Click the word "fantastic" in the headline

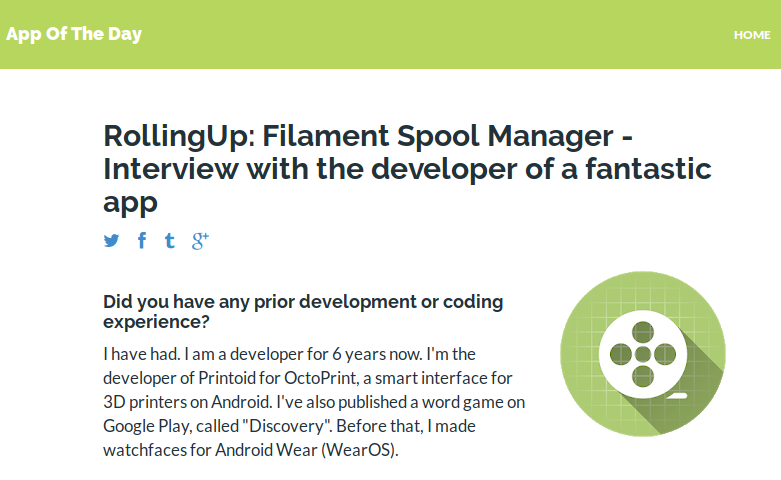pyautogui.click(x=647, y=169)
